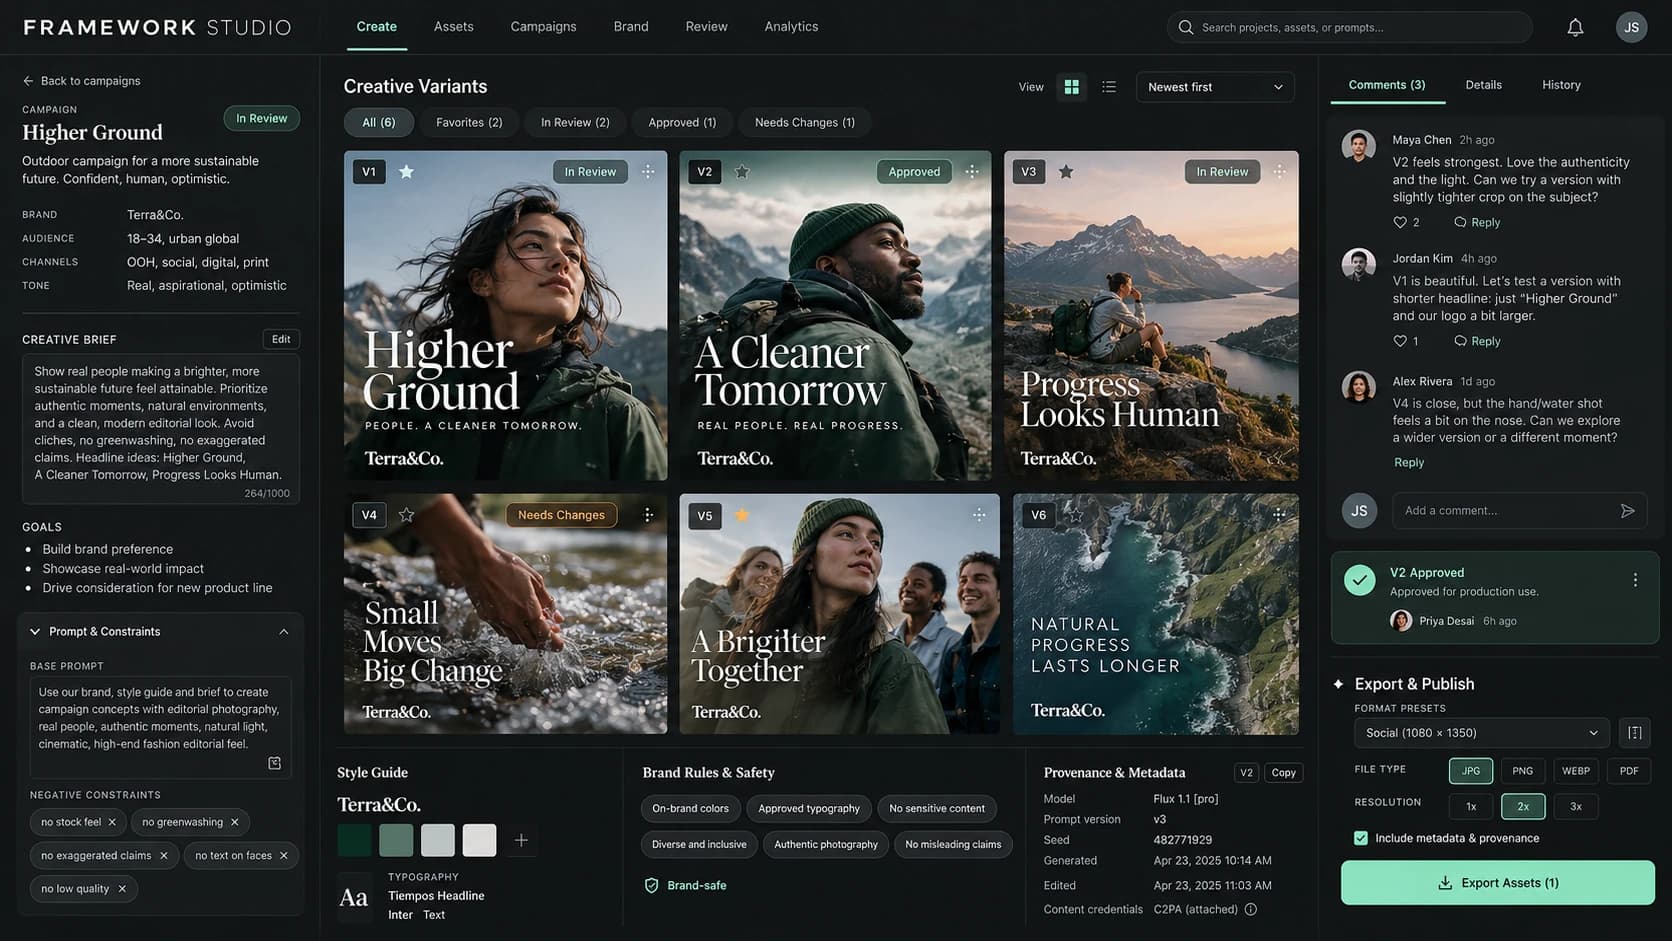Choose 1x resolution
The width and height of the screenshot is (1672, 941).
pyautogui.click(x=1471, y=806)
